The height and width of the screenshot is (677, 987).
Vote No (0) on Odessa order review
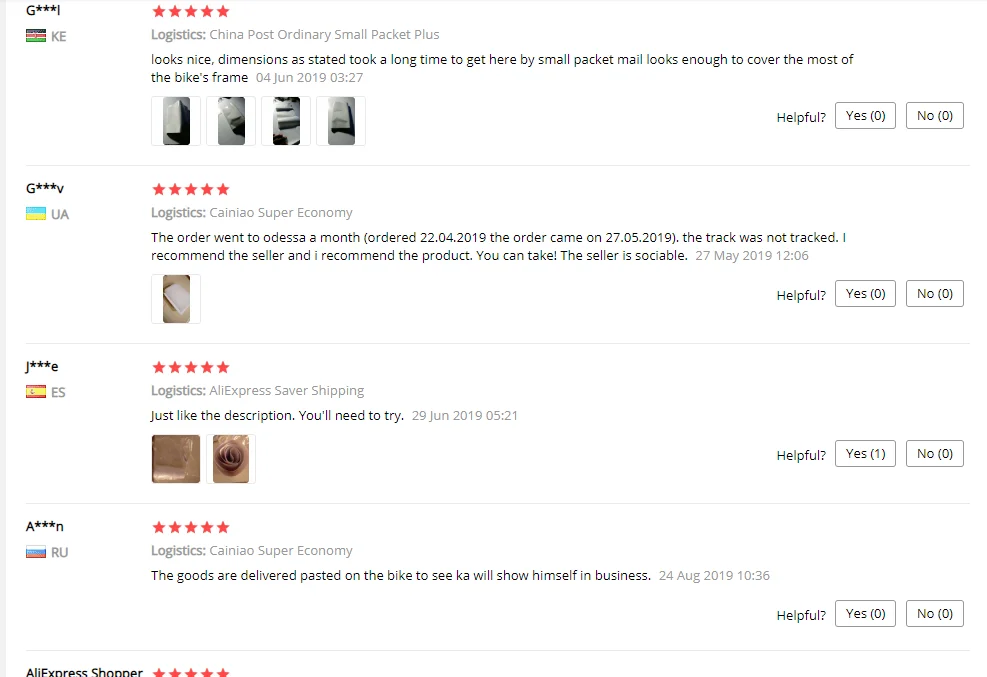tap(935, 294)
